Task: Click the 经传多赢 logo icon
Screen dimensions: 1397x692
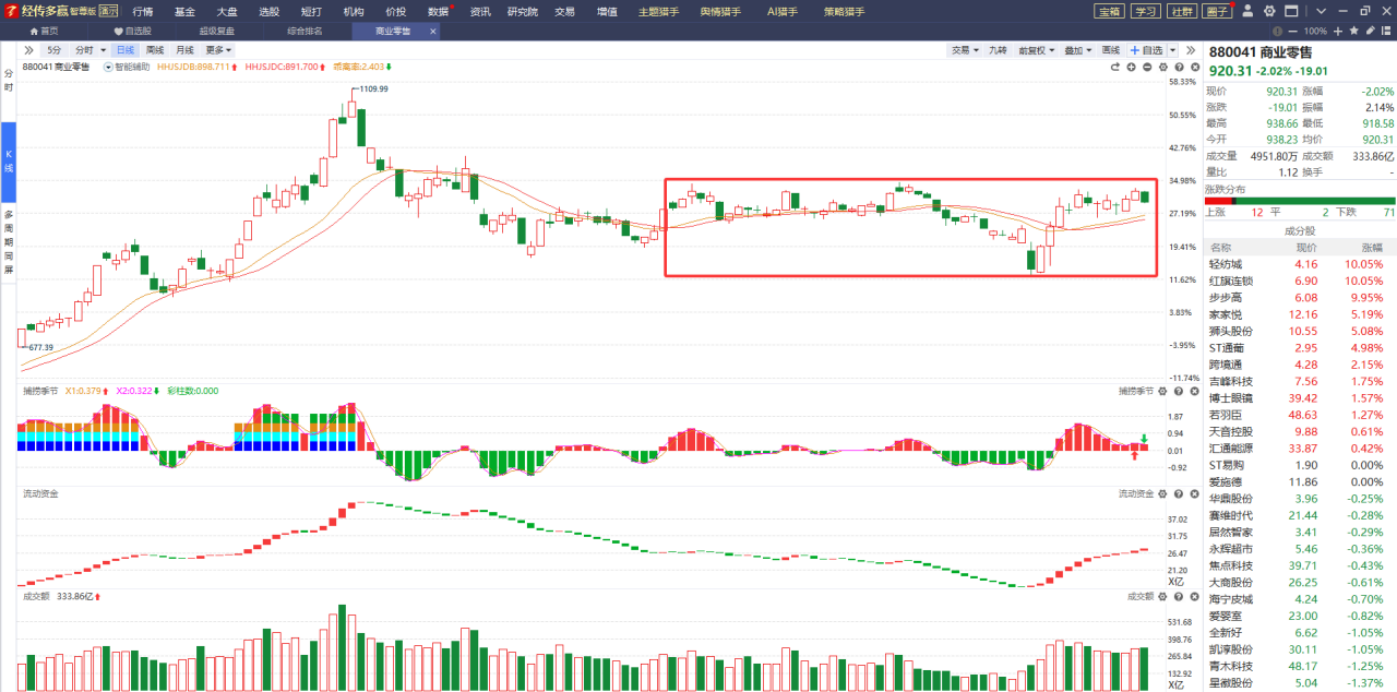Action: coord(10,12)
